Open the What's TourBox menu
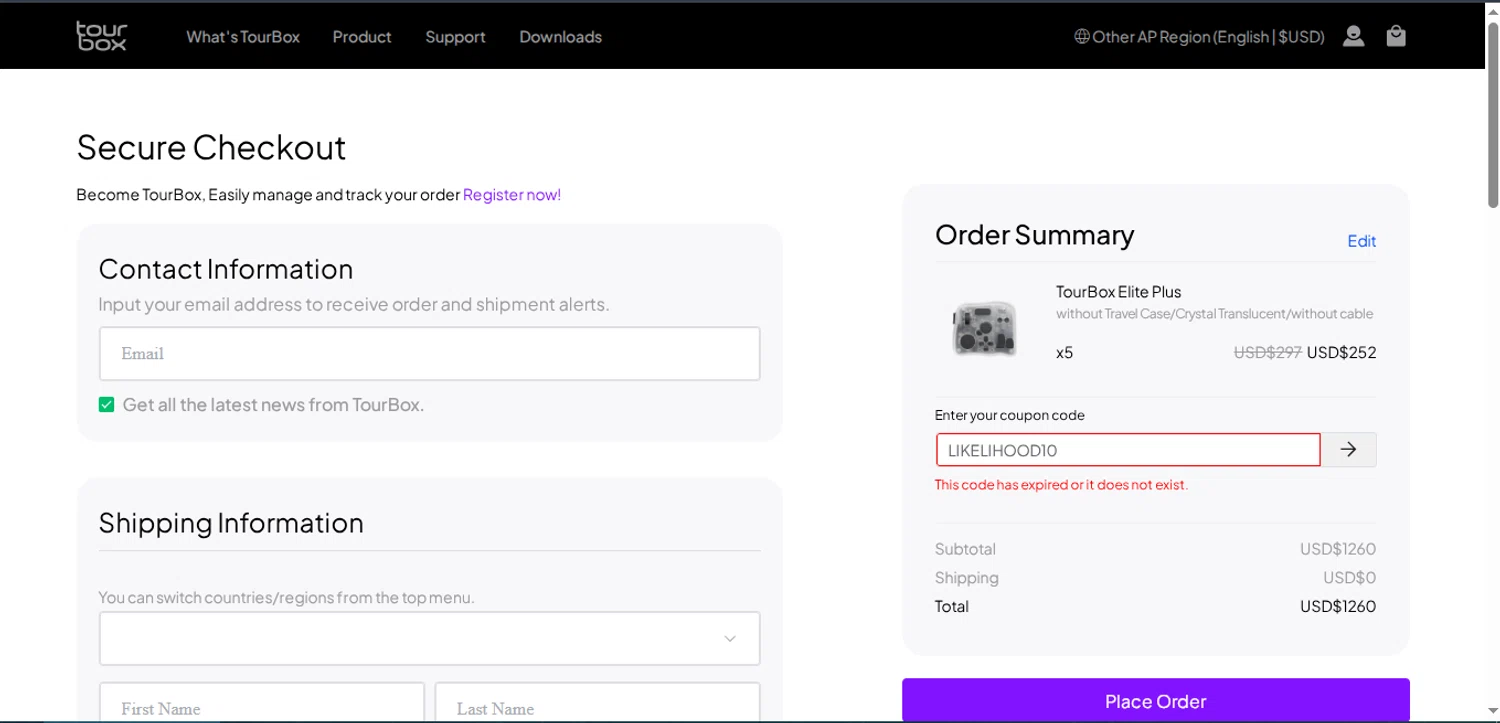1500x723 pixels. 243,37
